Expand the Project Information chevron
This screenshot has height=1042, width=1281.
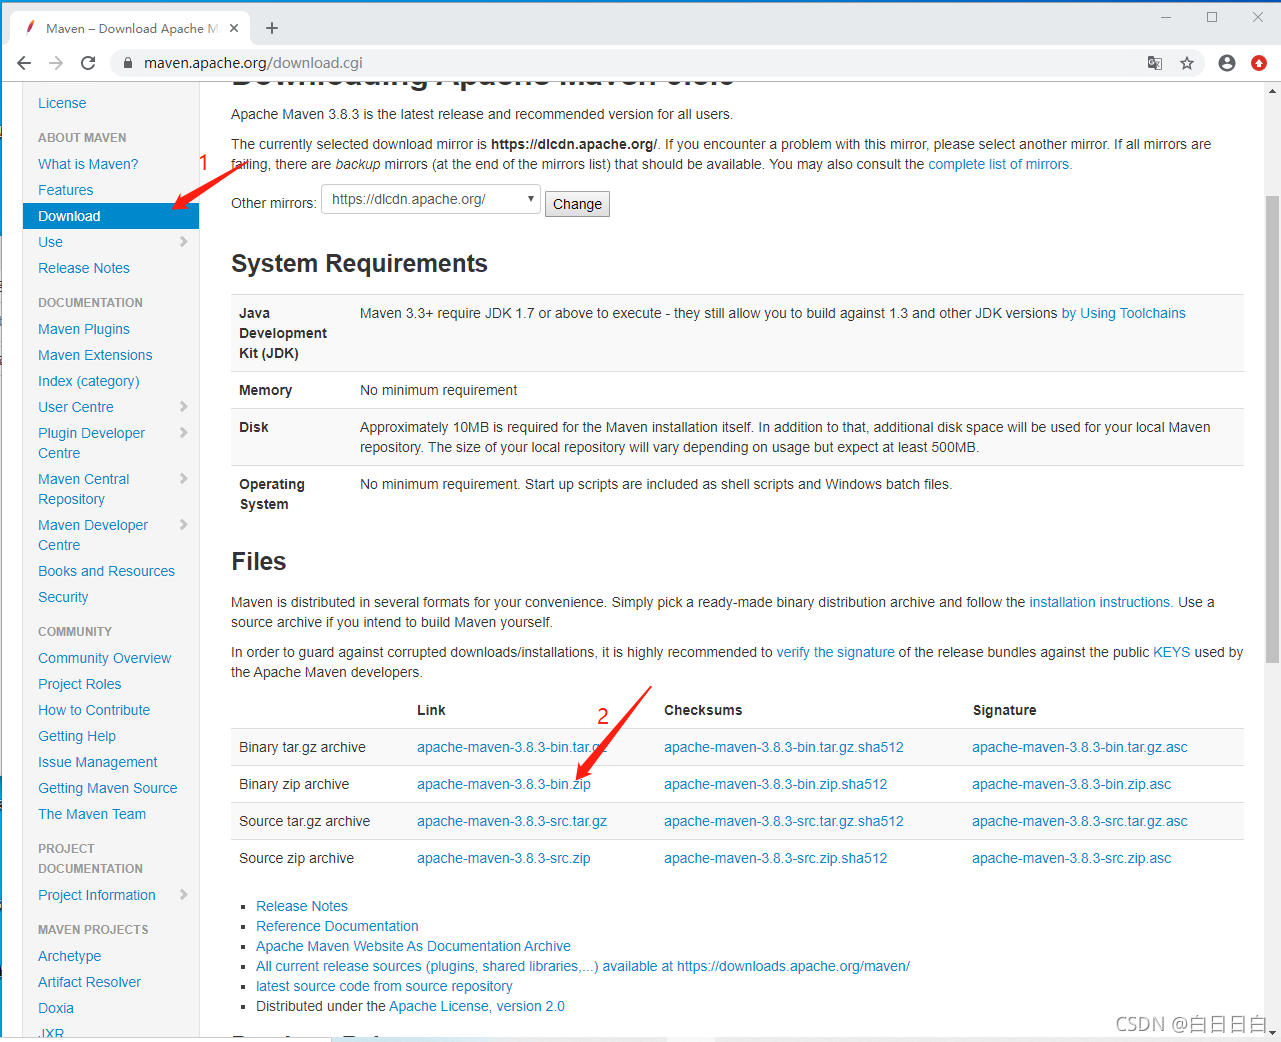[x=183, y=894]
